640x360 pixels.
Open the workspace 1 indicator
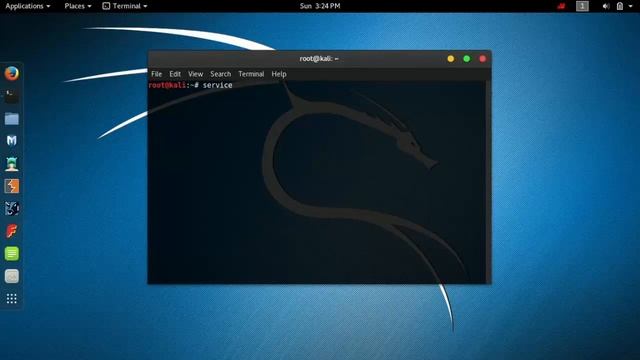pyautogui.click(x=582, y=6)
